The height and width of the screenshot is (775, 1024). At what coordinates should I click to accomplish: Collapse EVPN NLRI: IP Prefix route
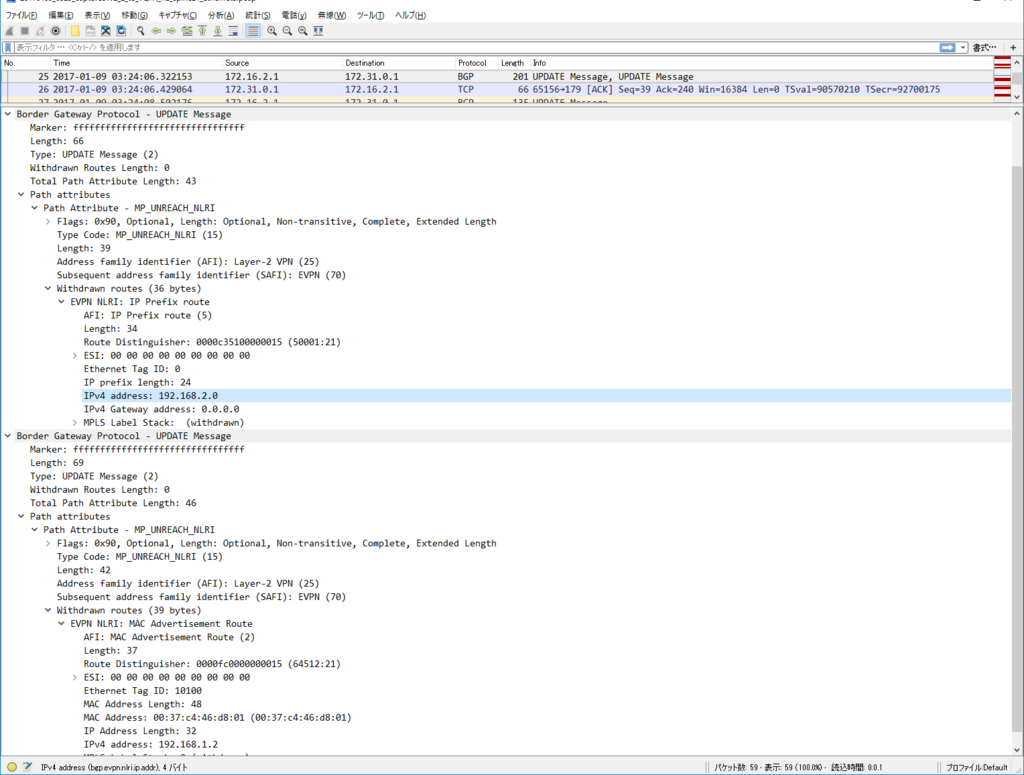61,302
